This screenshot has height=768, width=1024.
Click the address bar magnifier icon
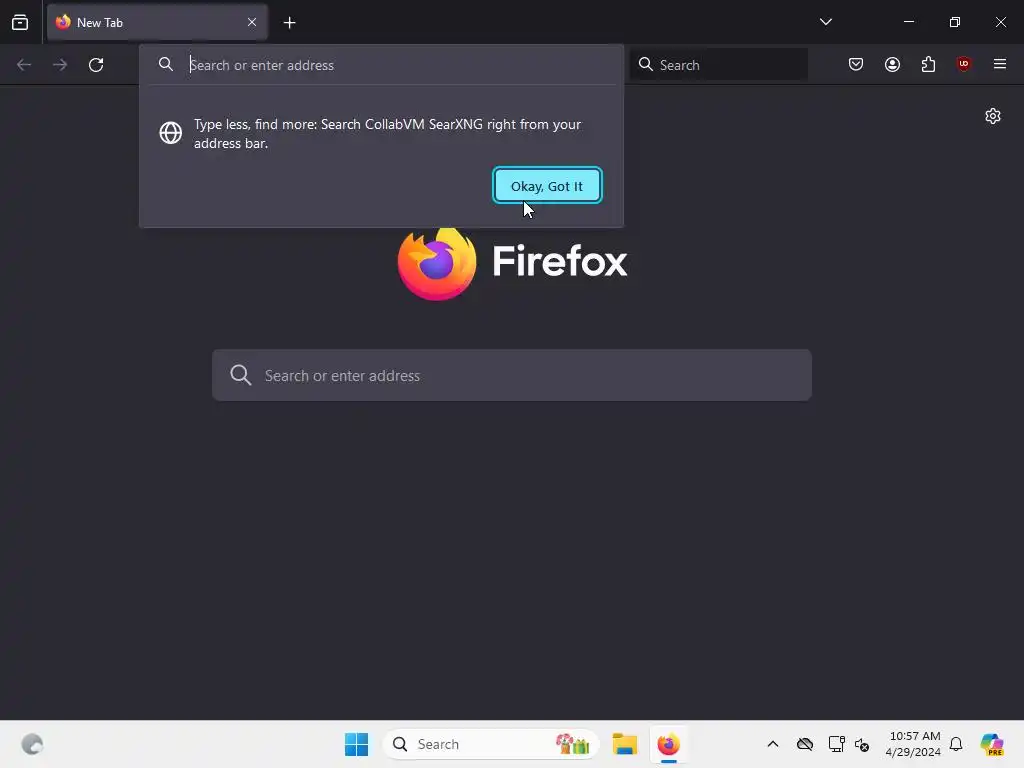(166, 64)
